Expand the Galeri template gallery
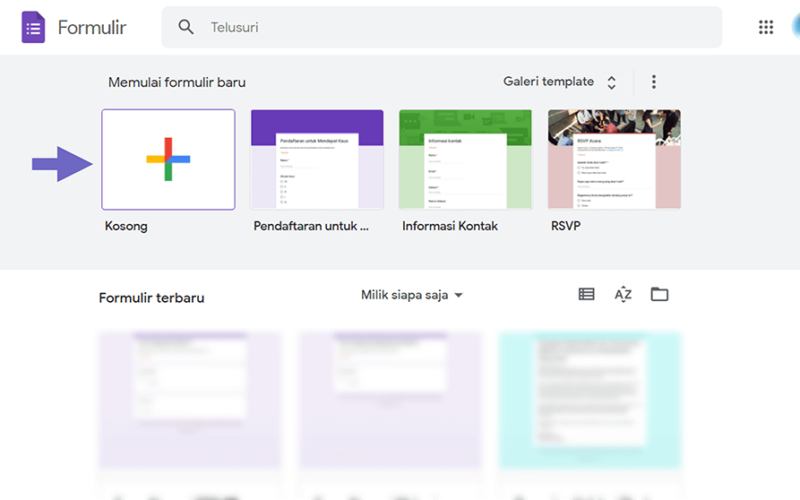The height and width of the screenshot is (500, 800). (x=560, y=82)
